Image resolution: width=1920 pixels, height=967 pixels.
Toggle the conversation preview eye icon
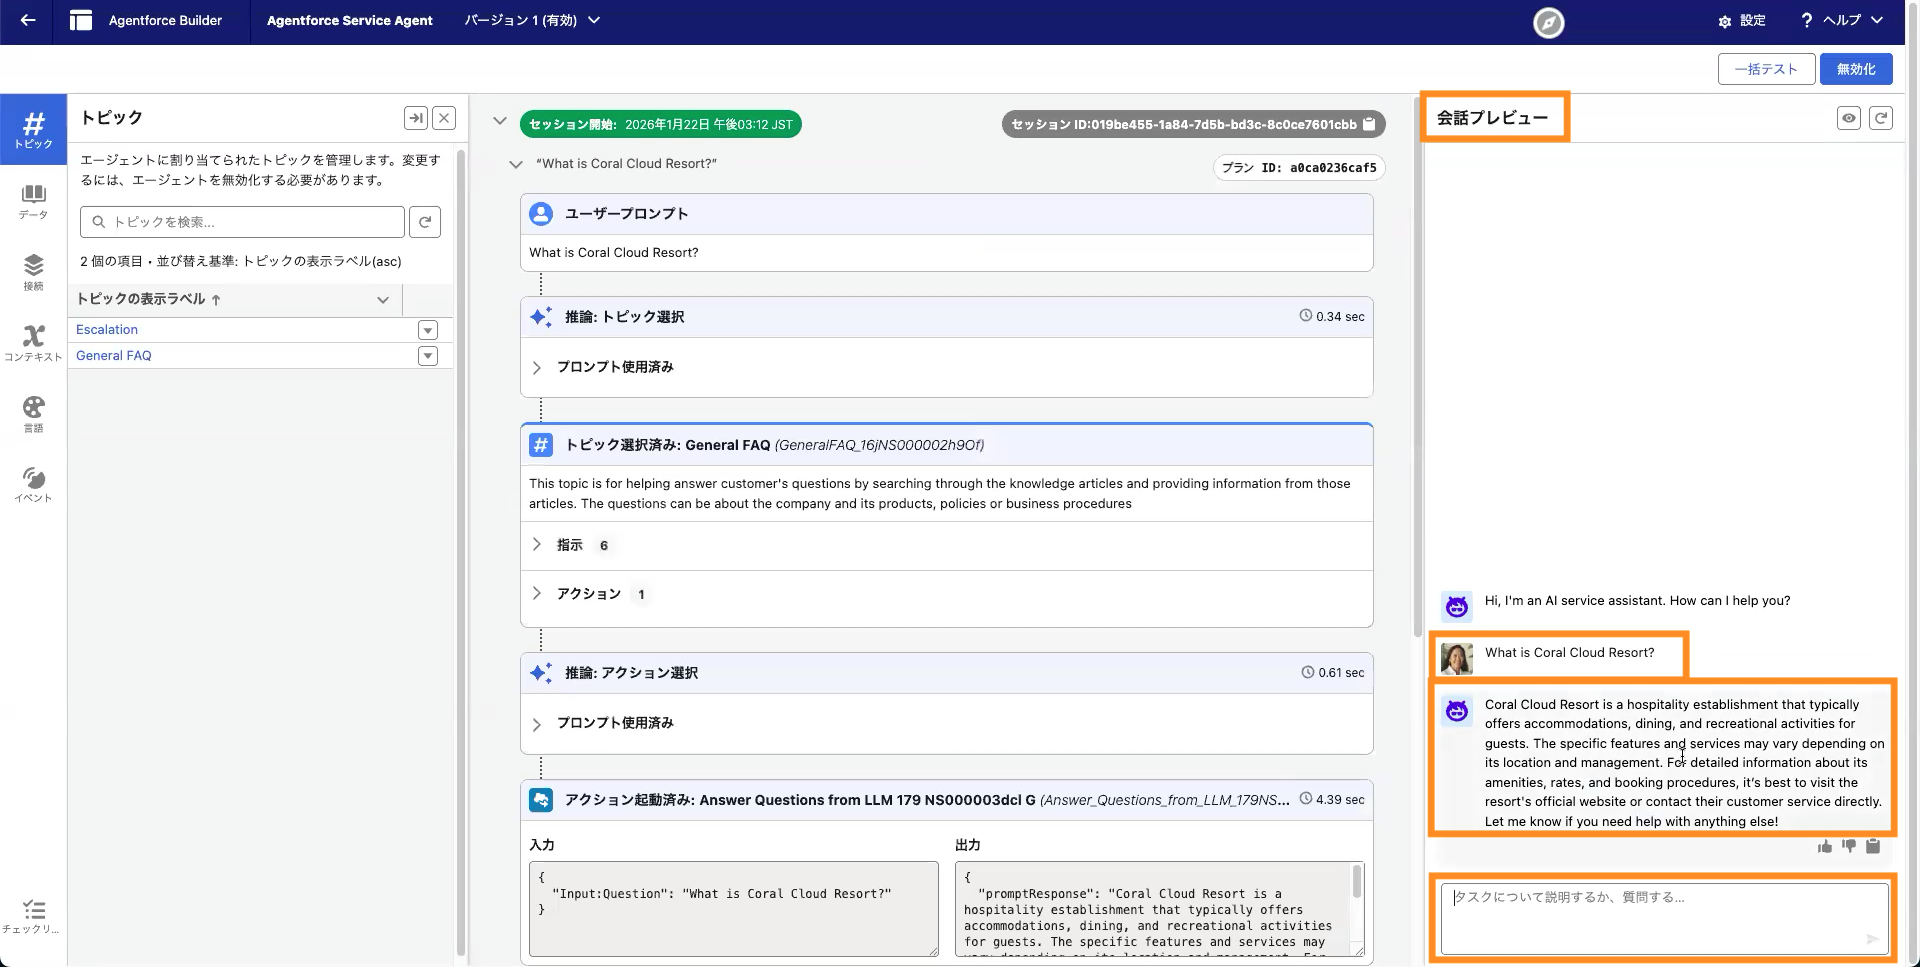coord(1849,118)
